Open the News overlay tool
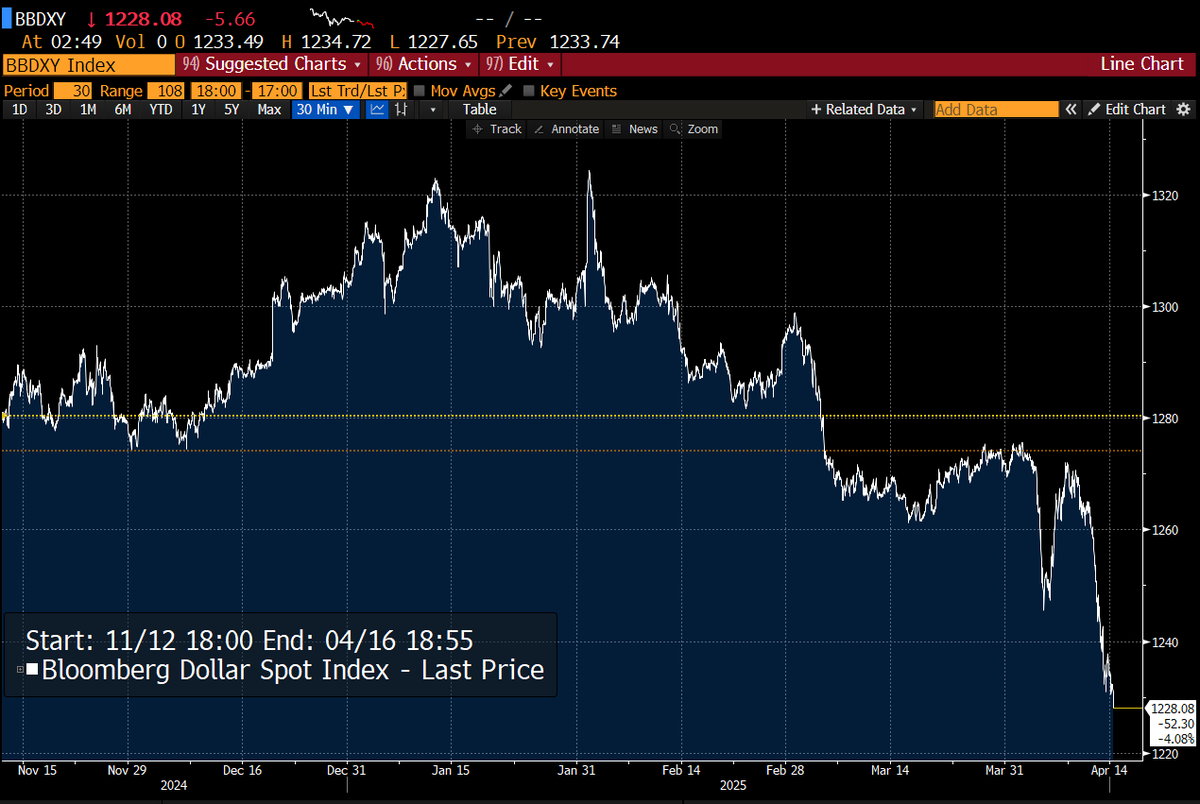Viewport: 1200px width, 804px height. pyautogui.click(x=634, y=129)
